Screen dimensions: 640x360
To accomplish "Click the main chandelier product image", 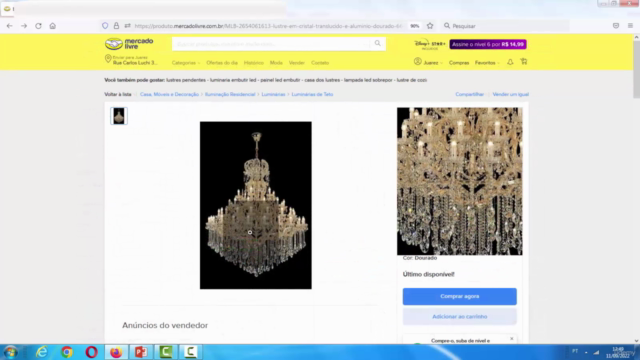I will pyautogui.click(x=256, y=205).
